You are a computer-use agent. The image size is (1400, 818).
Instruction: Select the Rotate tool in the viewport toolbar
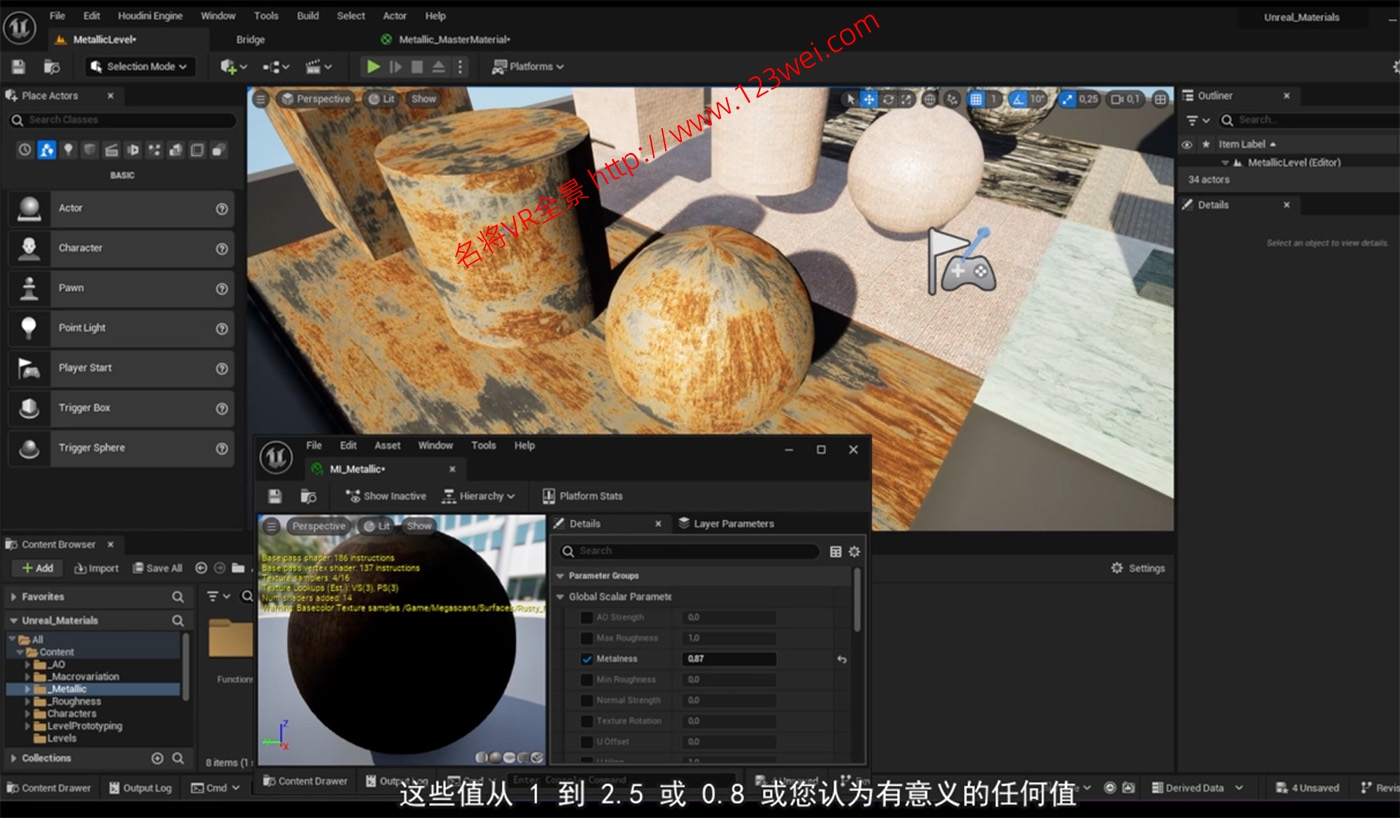pos(890,99)
